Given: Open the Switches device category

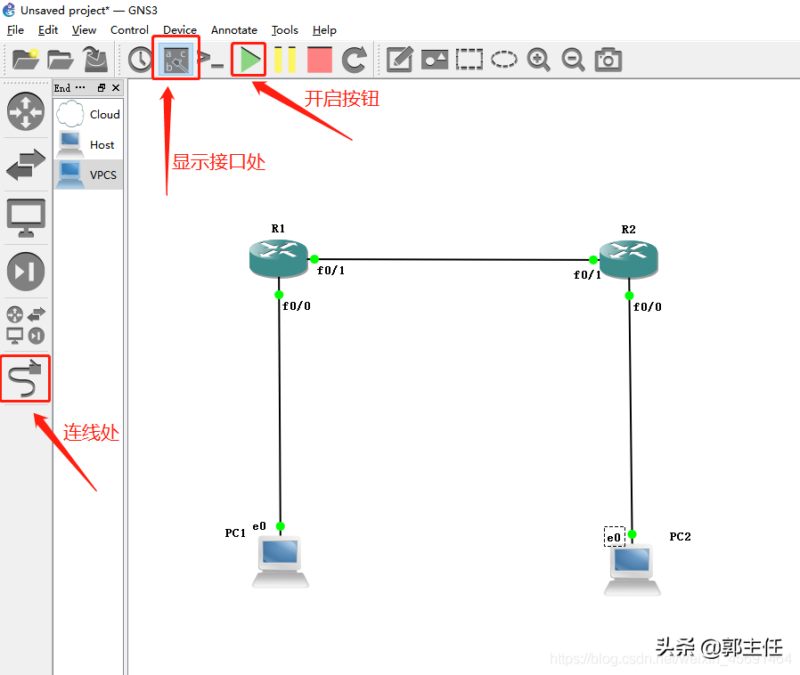Looking at the screenshot, I should pyautogui.click(x=26, y=164).
